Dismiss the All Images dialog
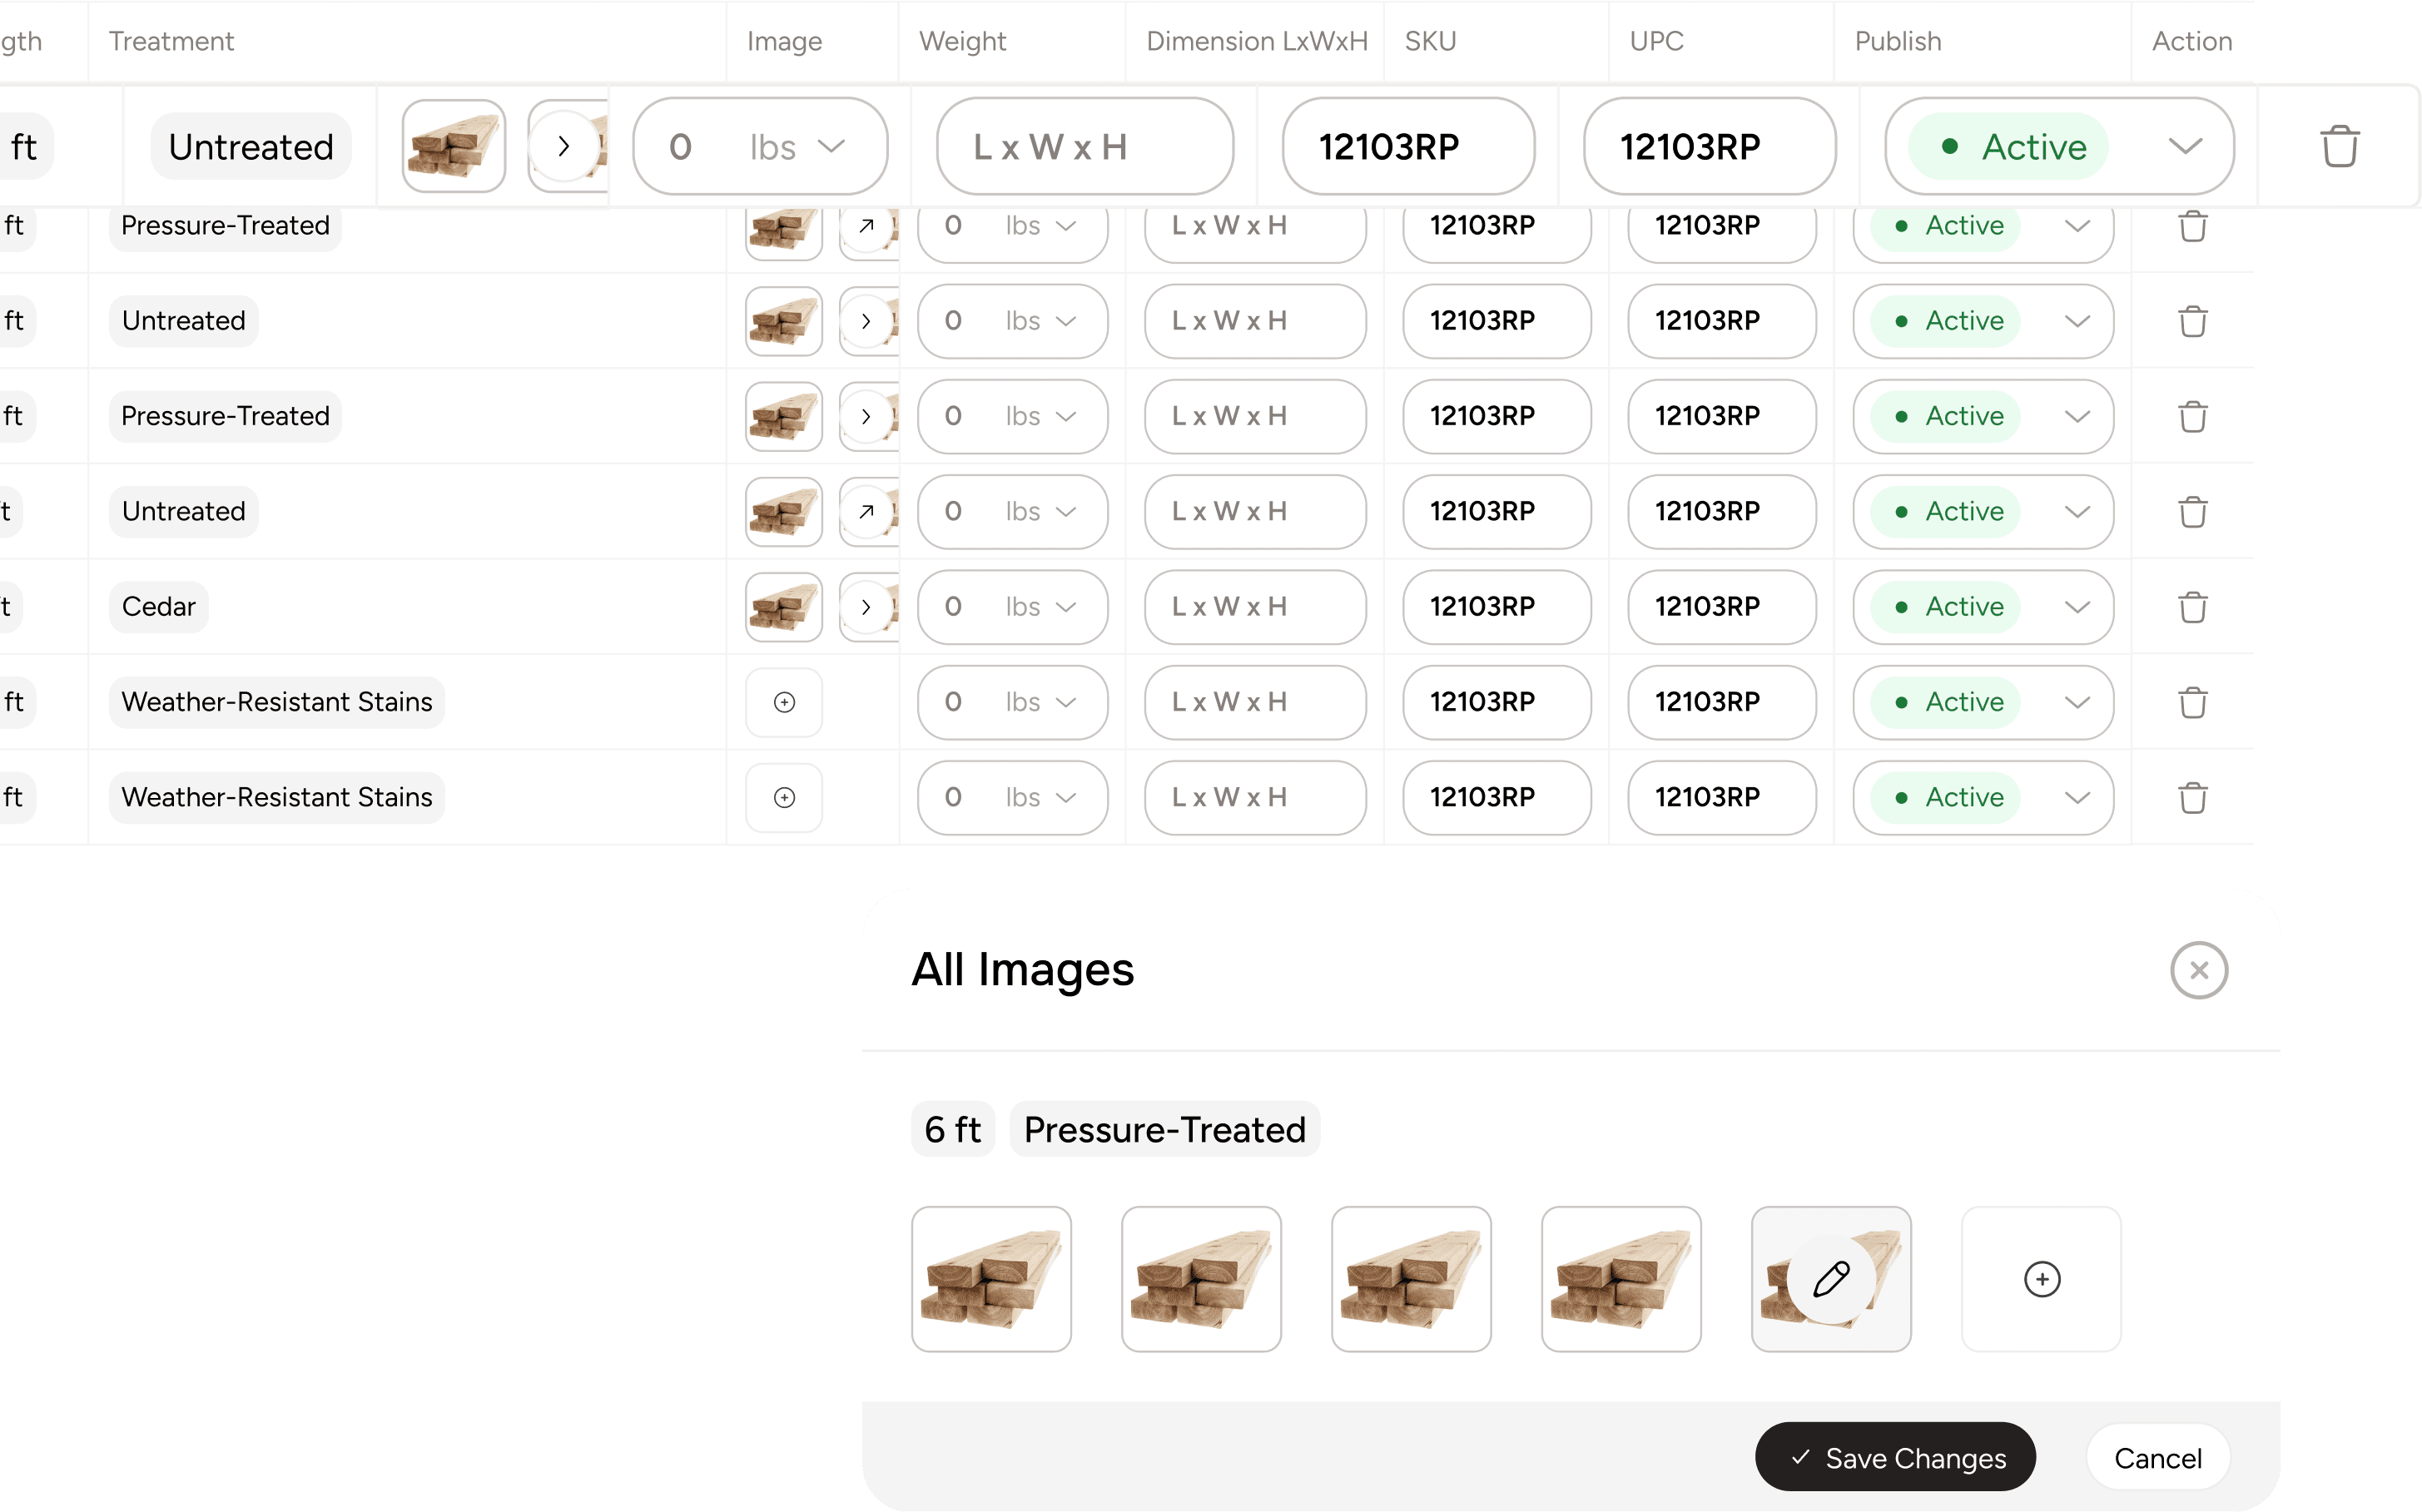 pyautogui.click(x=2199, y=969)
